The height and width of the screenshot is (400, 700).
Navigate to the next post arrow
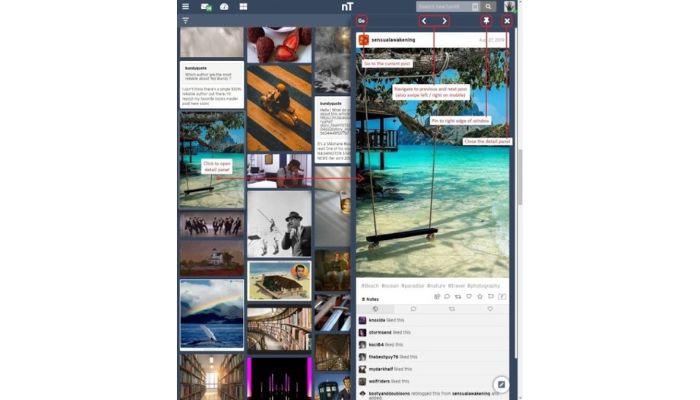444,21
